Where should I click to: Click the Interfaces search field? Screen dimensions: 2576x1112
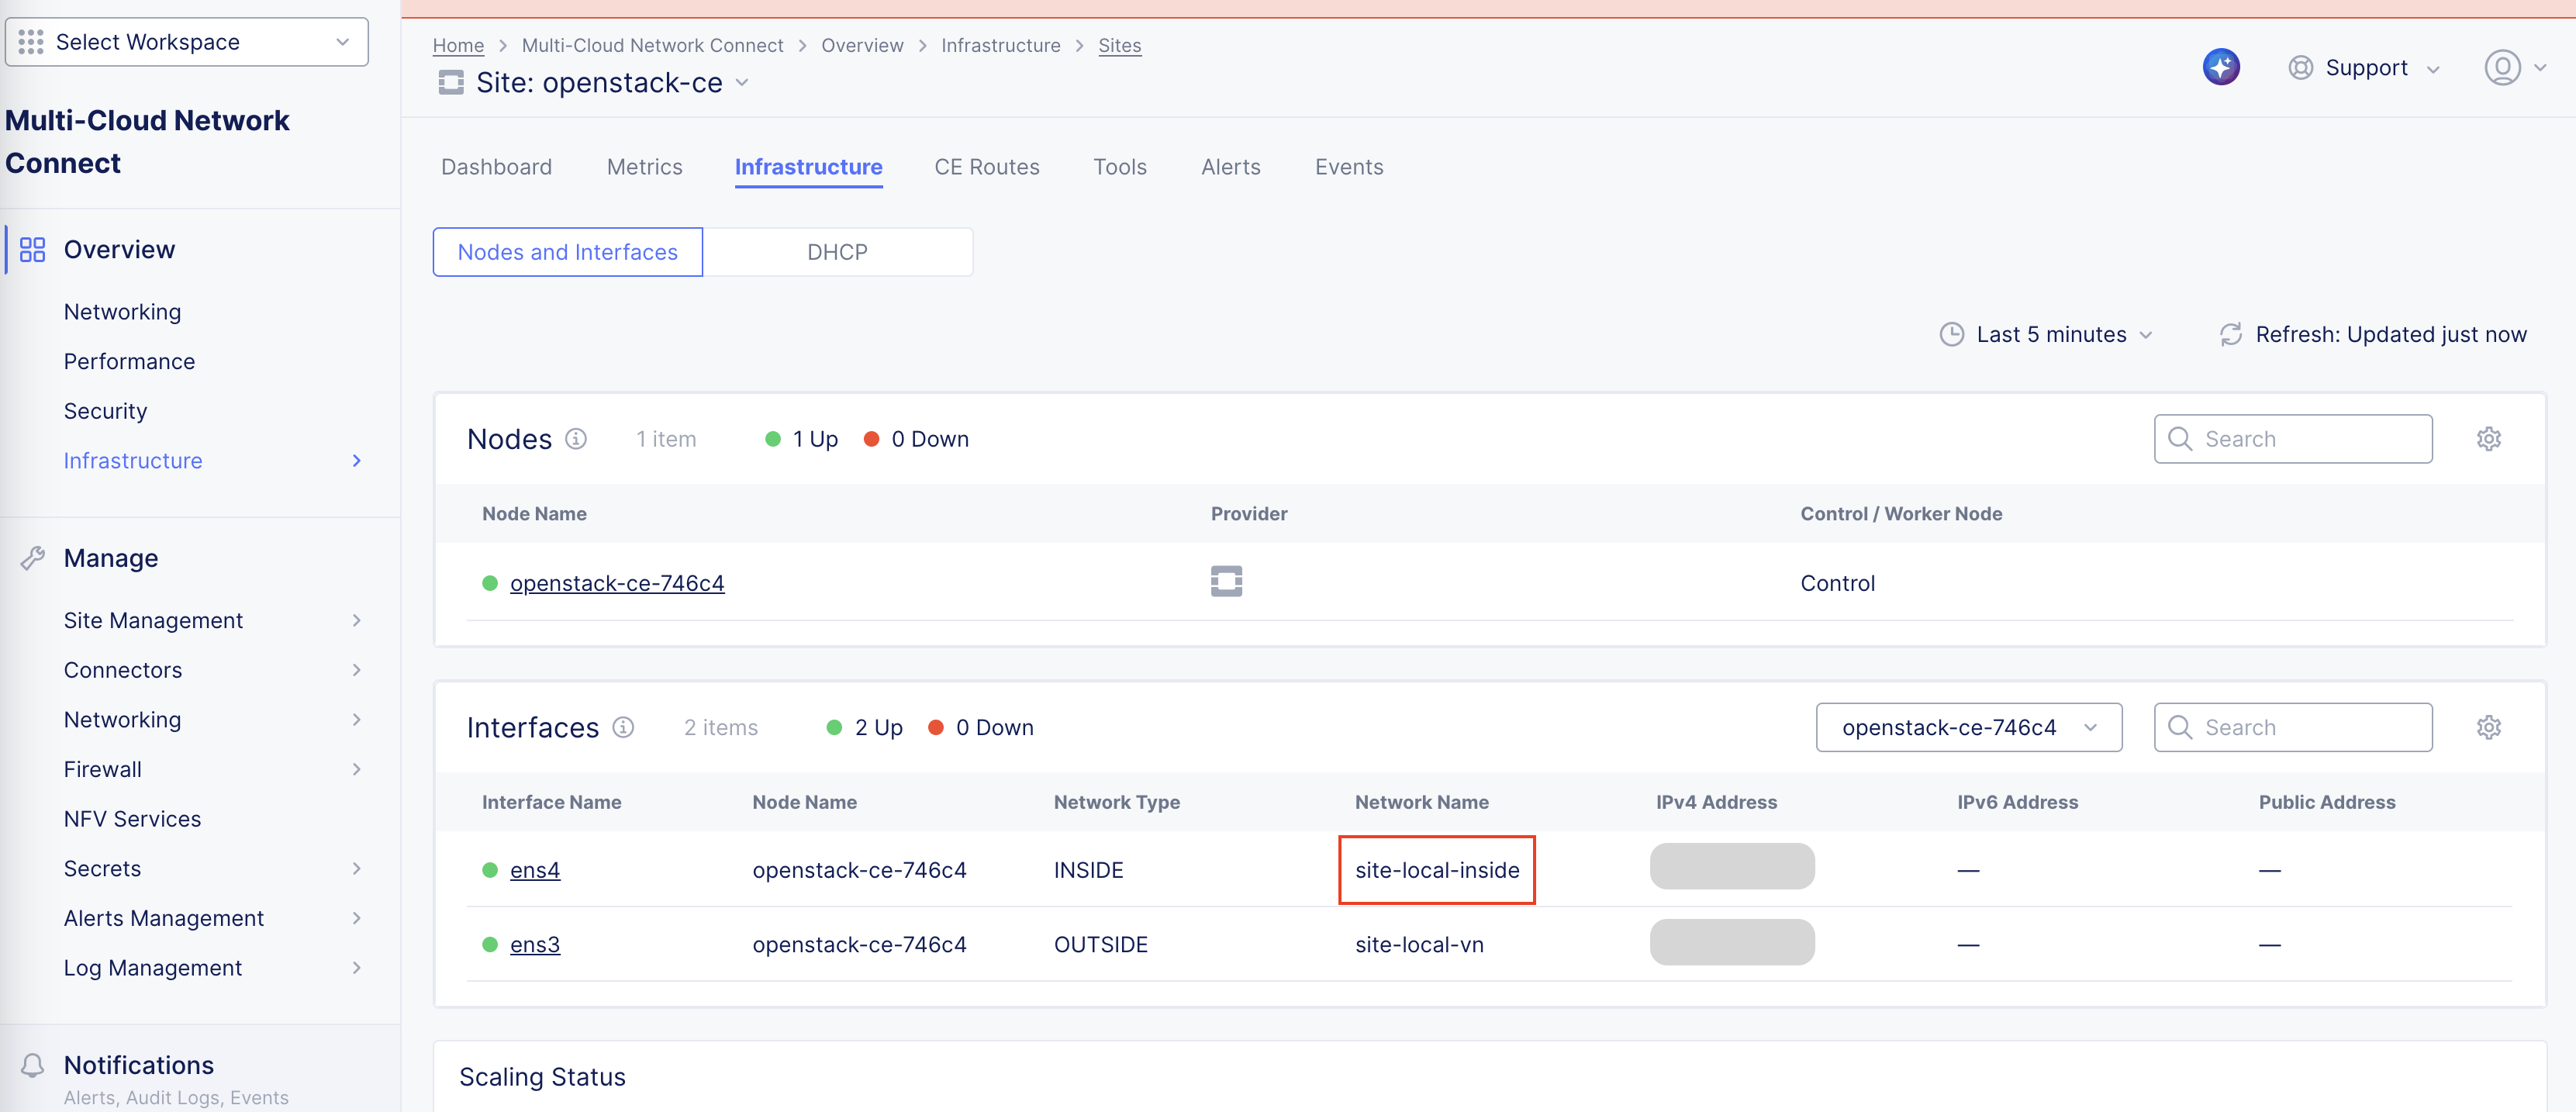tap(2293, 727)
